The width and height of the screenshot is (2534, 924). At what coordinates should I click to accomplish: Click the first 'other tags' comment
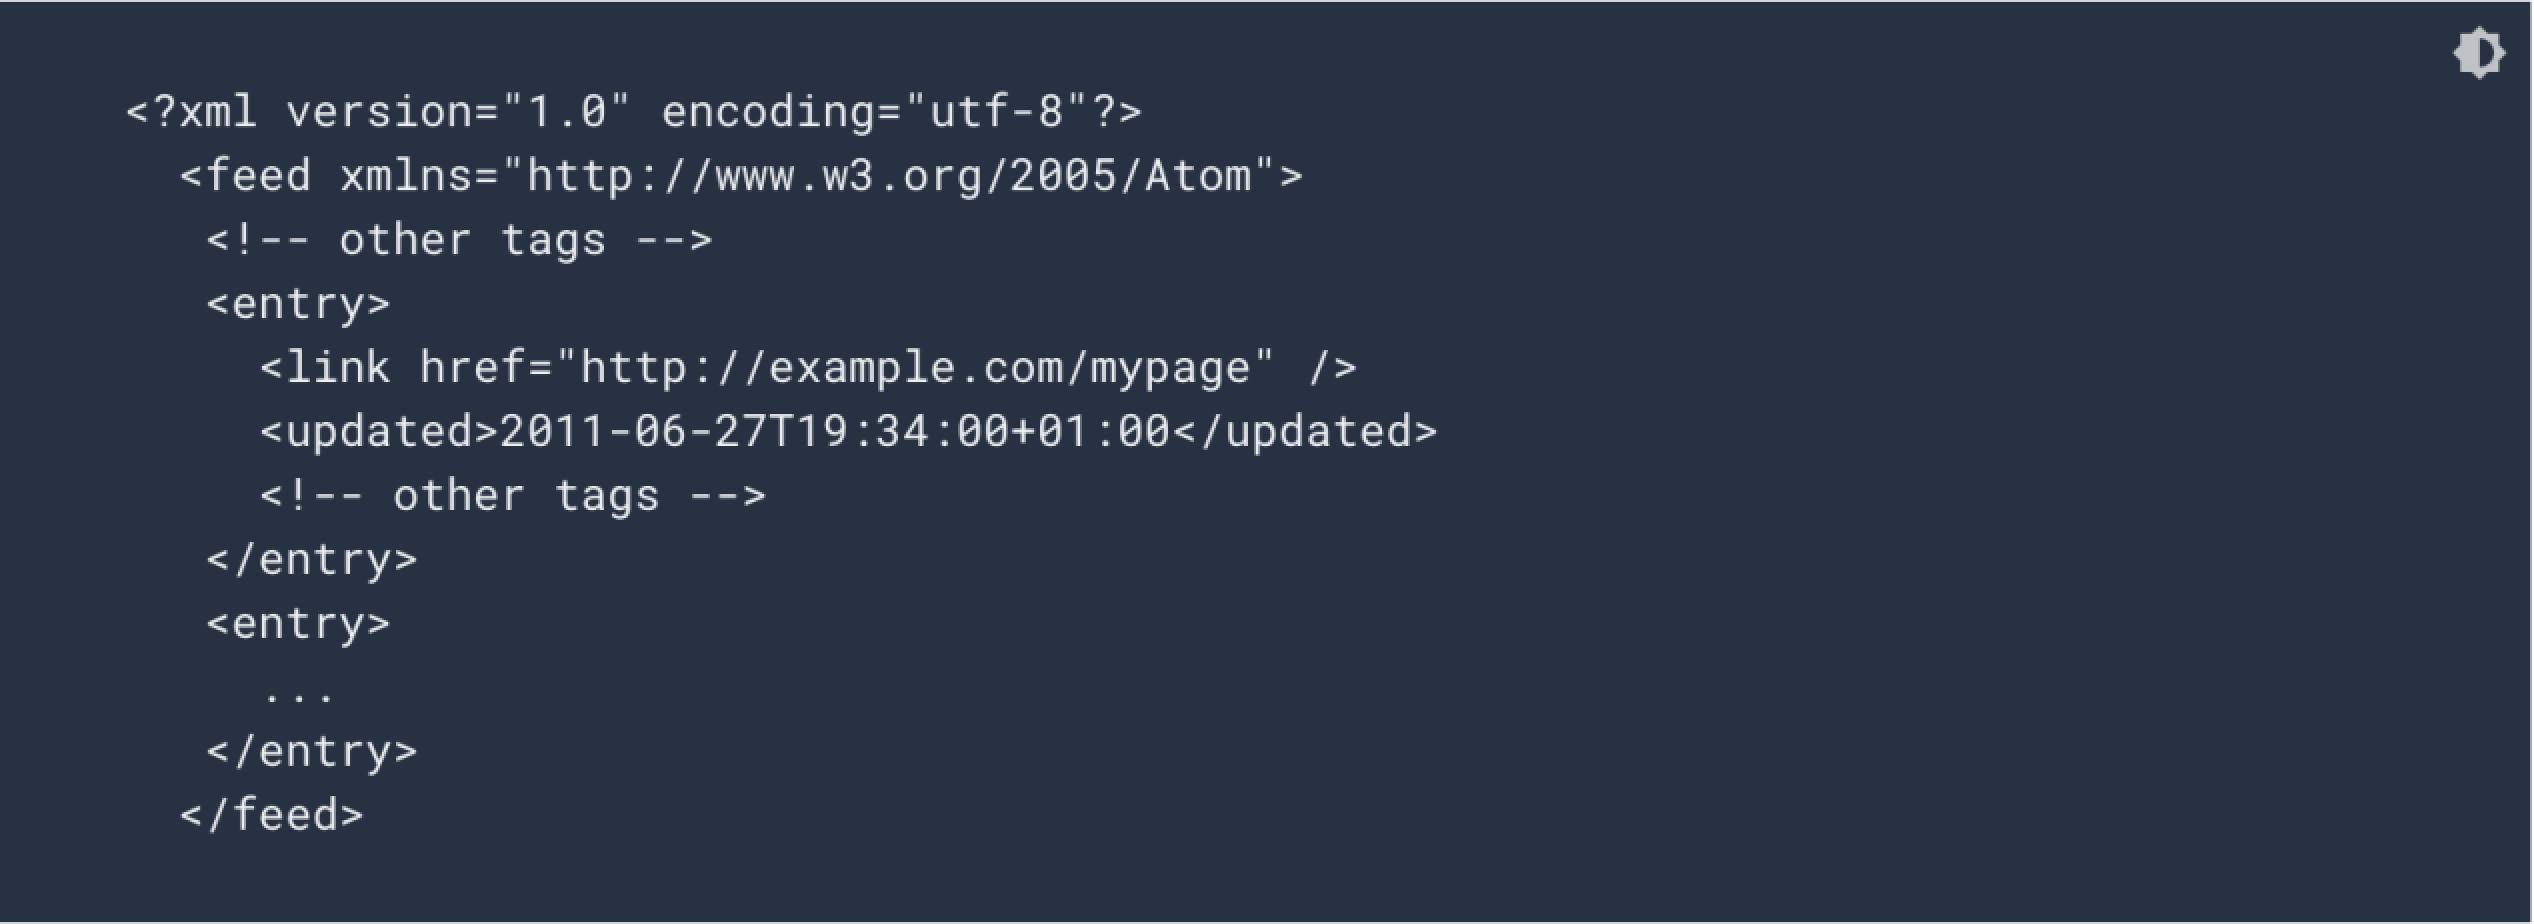tap(459, 241)
